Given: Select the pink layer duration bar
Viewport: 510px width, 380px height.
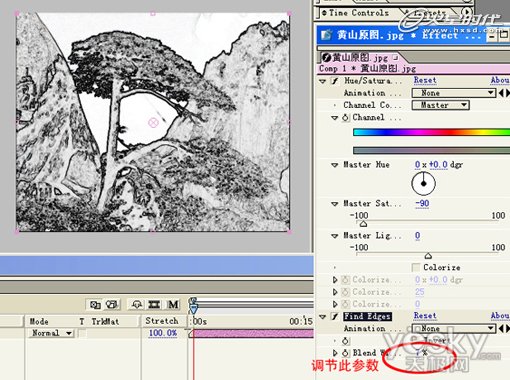Looking at the screenshot, I should 253,334.
